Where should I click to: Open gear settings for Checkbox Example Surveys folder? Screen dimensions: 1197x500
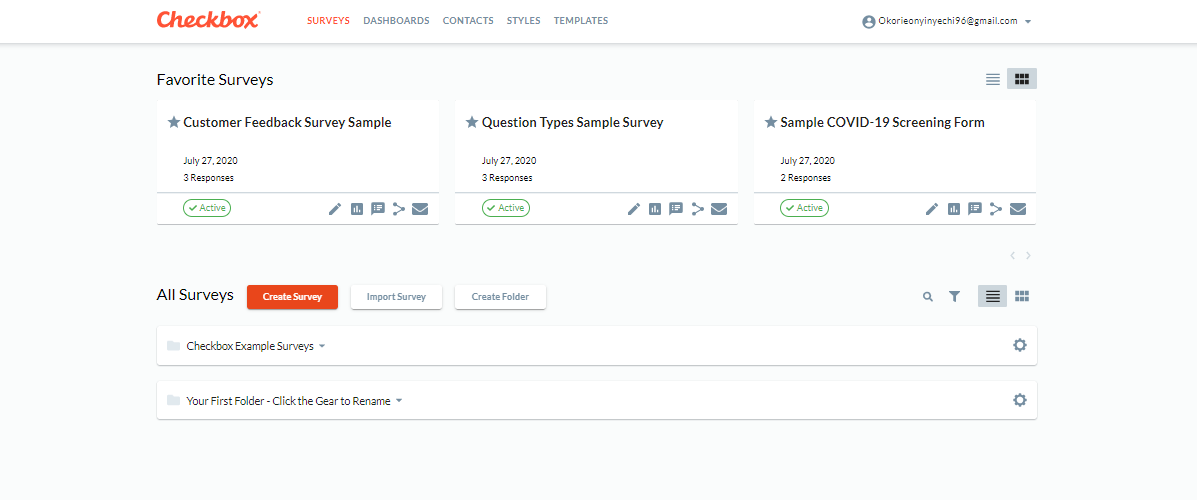[x=1019, y=345]
